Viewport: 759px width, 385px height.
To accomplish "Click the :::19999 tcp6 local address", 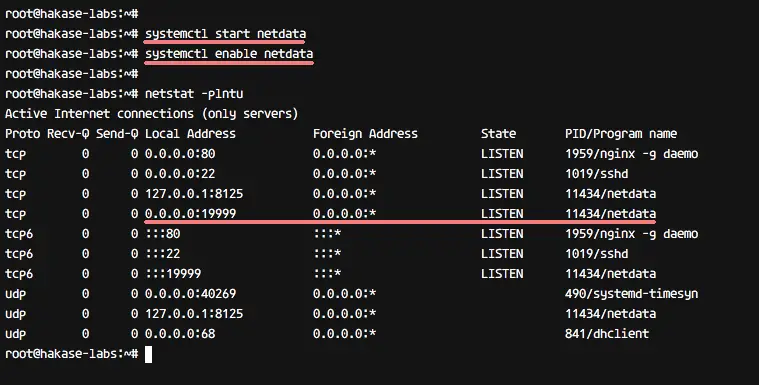I will [x=173, y=274].
